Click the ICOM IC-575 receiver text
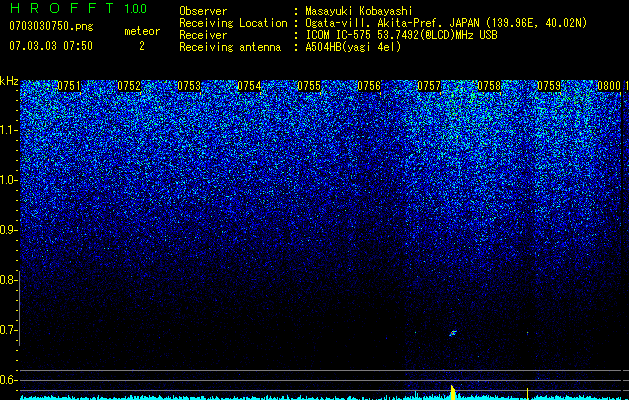629x400 pixels. 401,35
